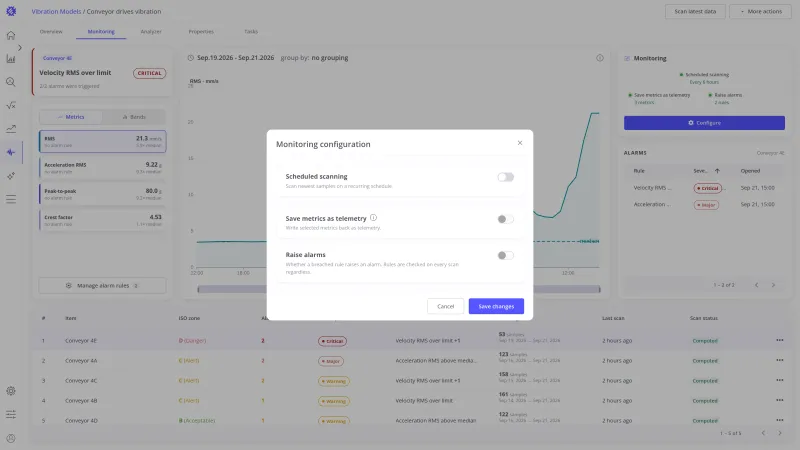
Task: Open the square root calculations icon
Action: click(x=11, y=106)
